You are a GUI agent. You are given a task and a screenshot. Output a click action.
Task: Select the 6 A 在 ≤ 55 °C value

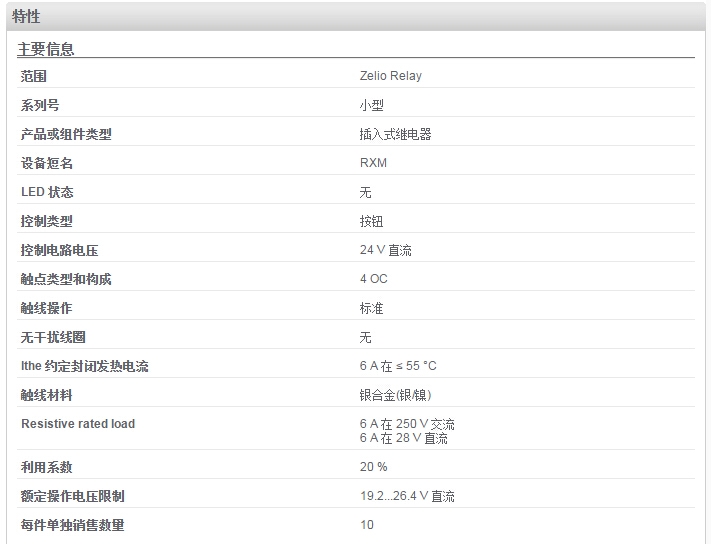(398, 366)
